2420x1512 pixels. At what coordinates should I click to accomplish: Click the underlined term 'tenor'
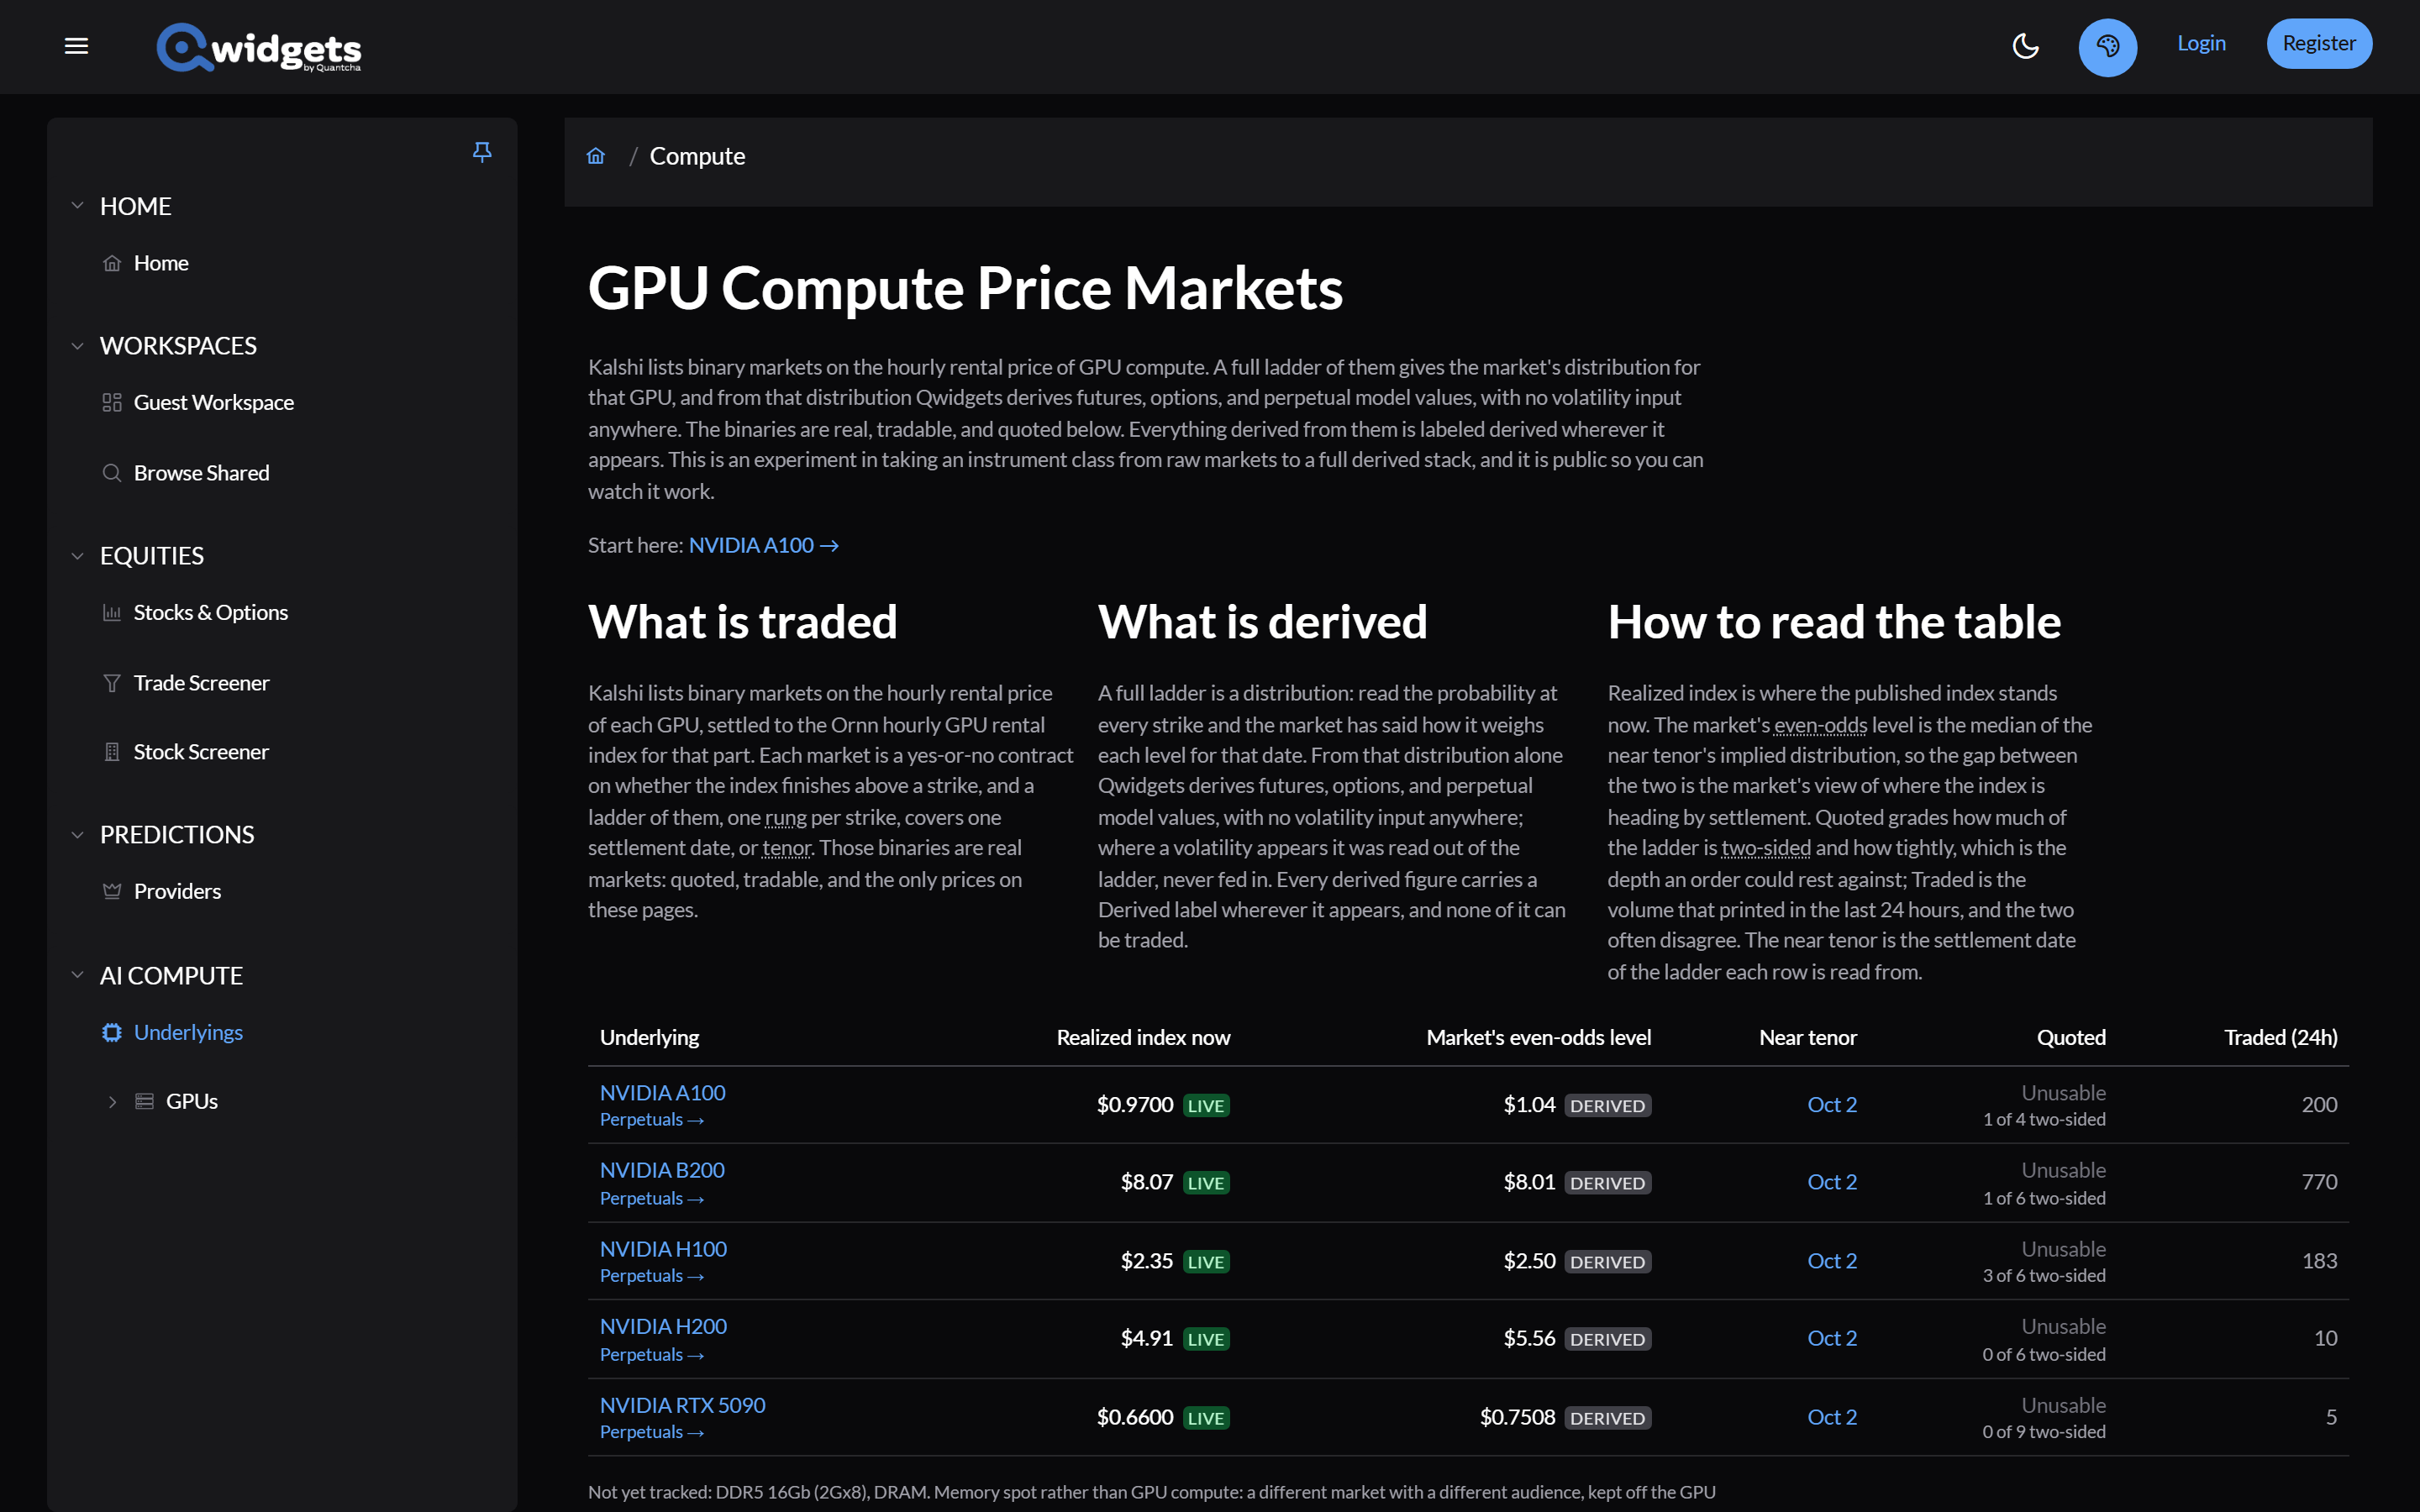pos(786,848)
